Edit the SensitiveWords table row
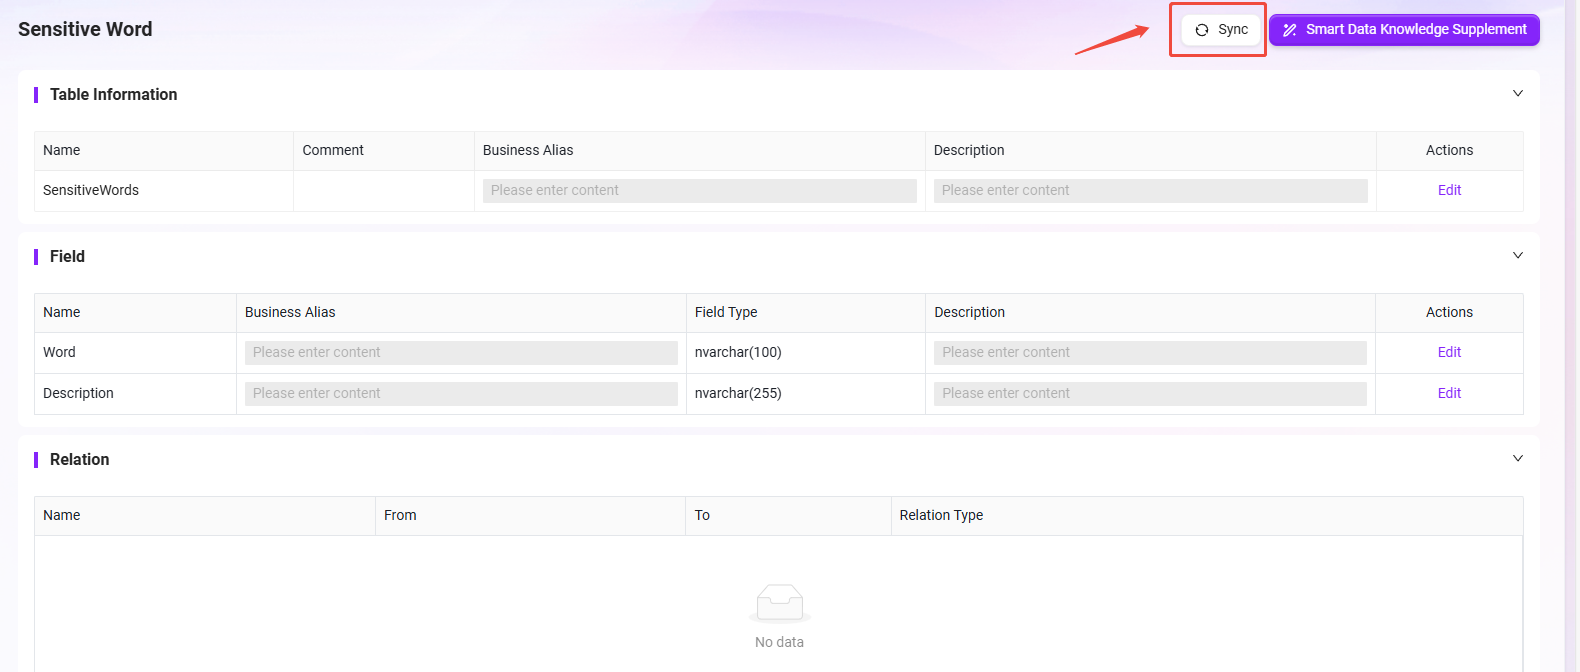The width and height of the screenshot is (1580, 672). point(1449,190)
